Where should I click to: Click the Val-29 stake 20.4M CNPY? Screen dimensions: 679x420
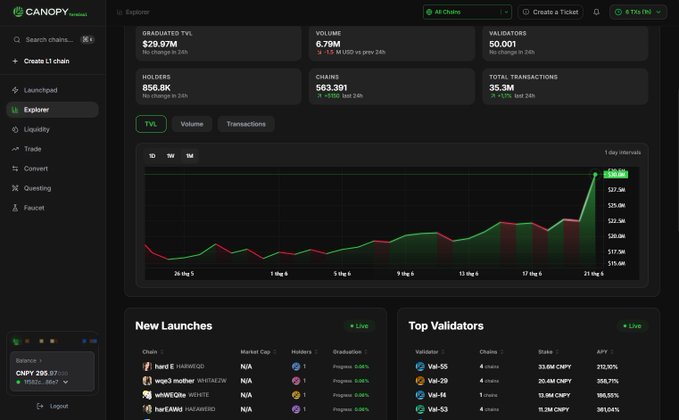tap(555, 381)
